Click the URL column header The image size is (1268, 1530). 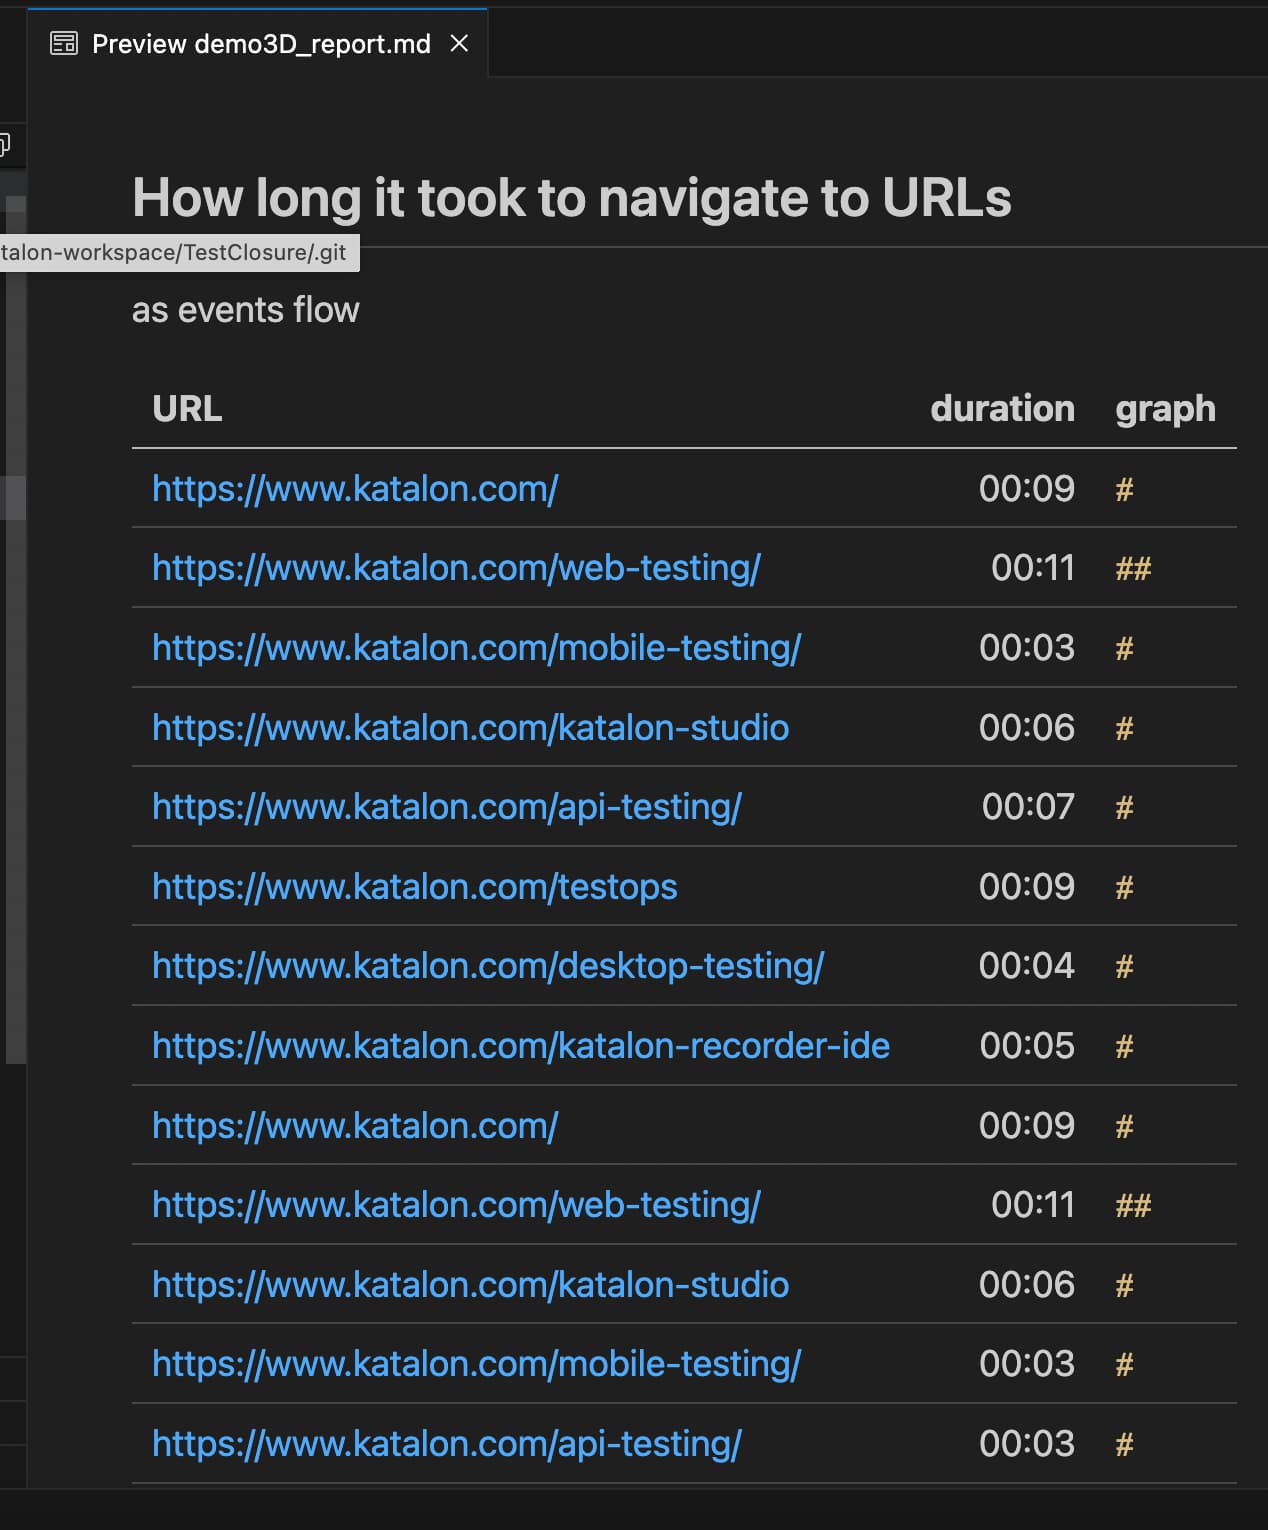coord(187,409)
